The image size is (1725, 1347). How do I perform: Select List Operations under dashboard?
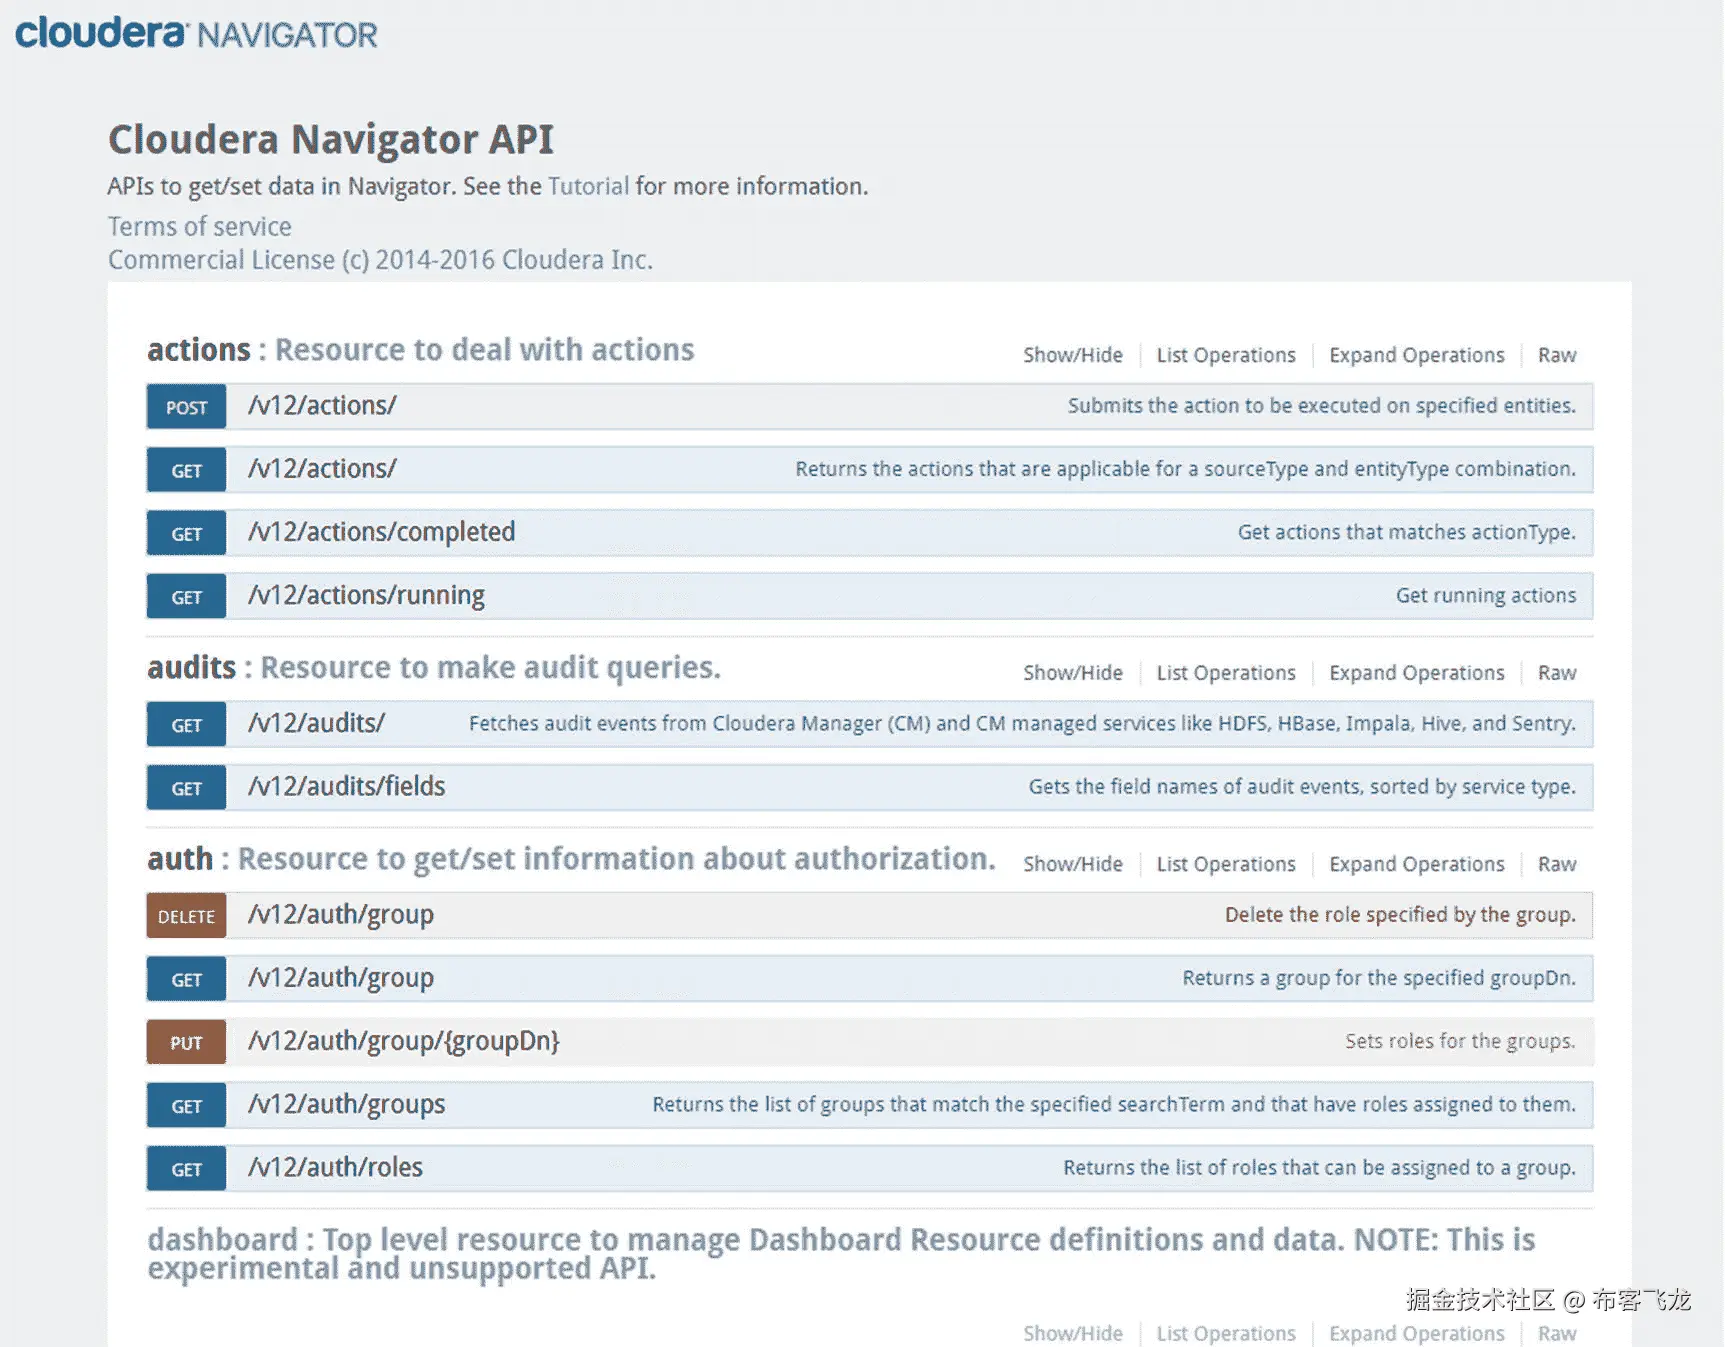pos(1225,1333)
